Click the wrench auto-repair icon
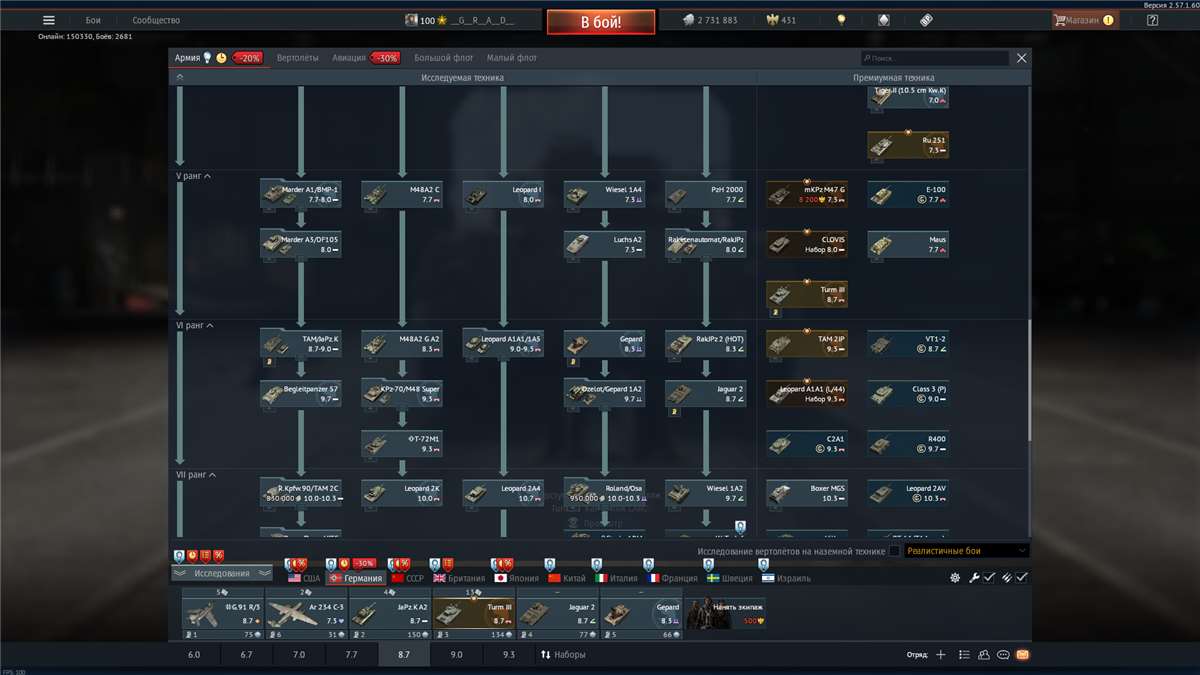1200x675 pixels. pos(974,578)
